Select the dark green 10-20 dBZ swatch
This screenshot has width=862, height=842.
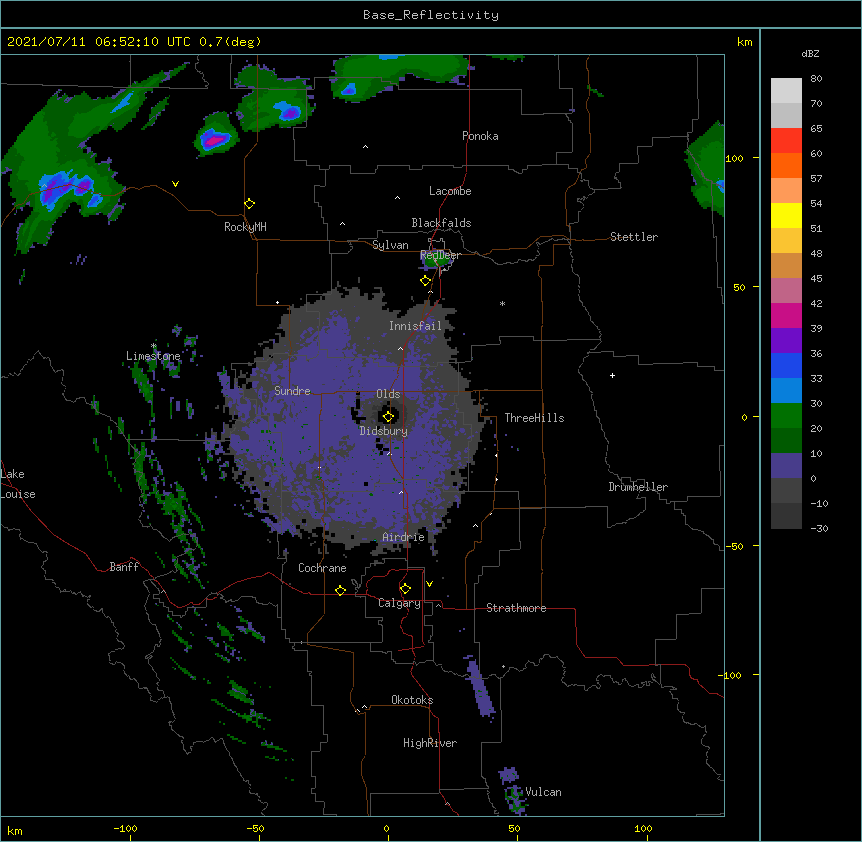click(x=786, y=440)
